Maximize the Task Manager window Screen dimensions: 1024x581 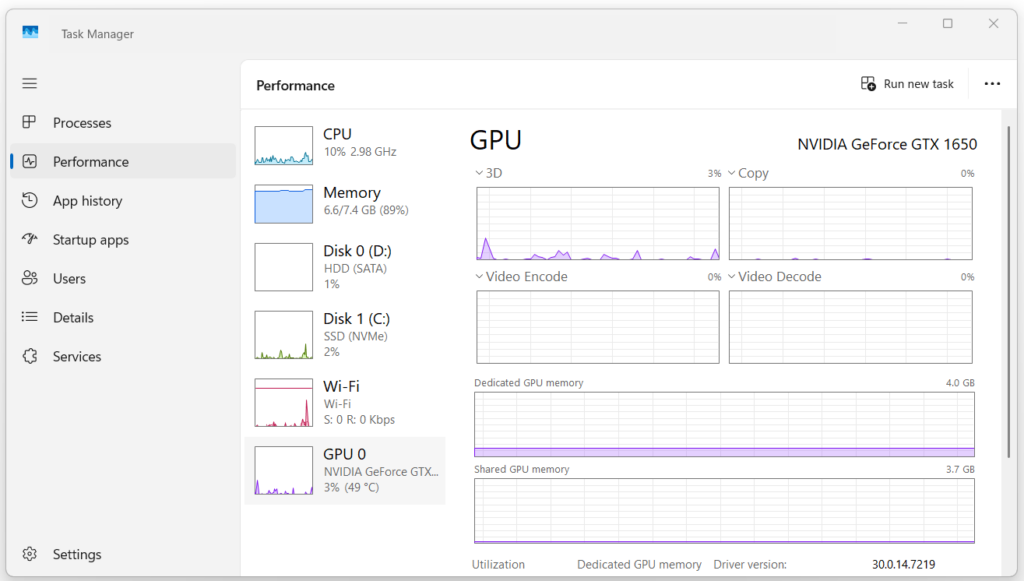point(948,24)
